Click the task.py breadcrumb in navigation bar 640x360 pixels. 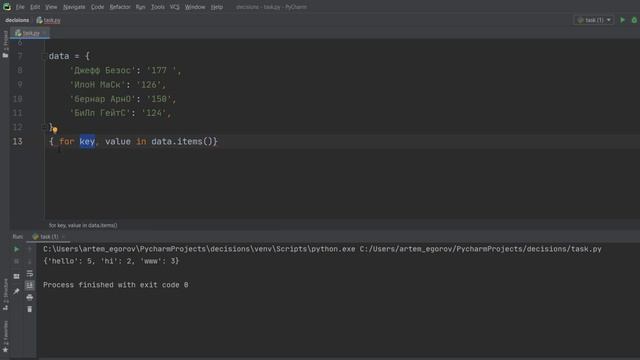click(x=48, y=20)
